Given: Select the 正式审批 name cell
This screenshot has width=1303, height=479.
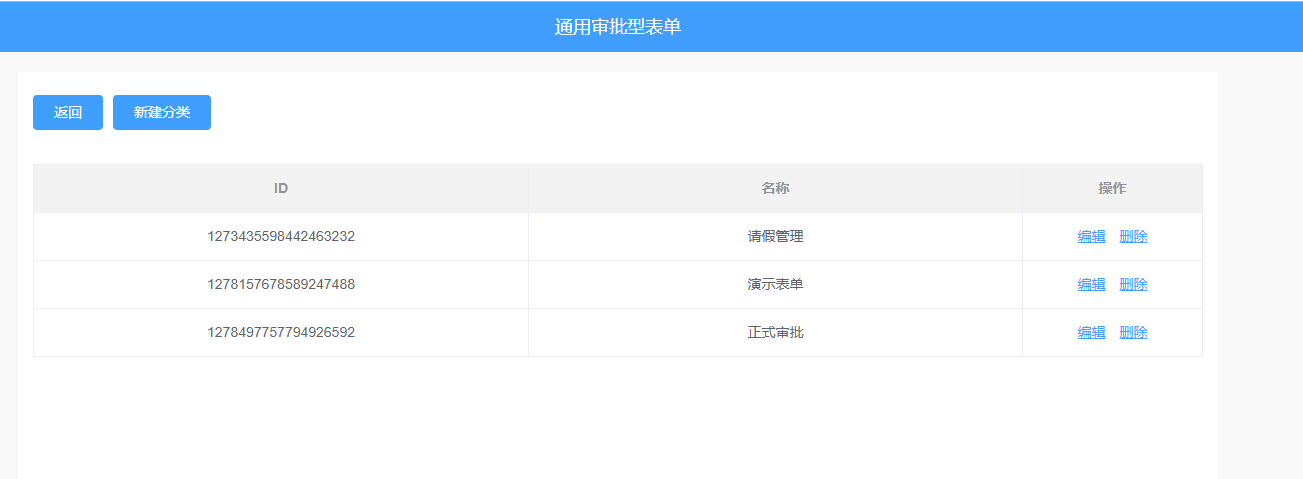Looking at the screenshot, I should point(775,333).
